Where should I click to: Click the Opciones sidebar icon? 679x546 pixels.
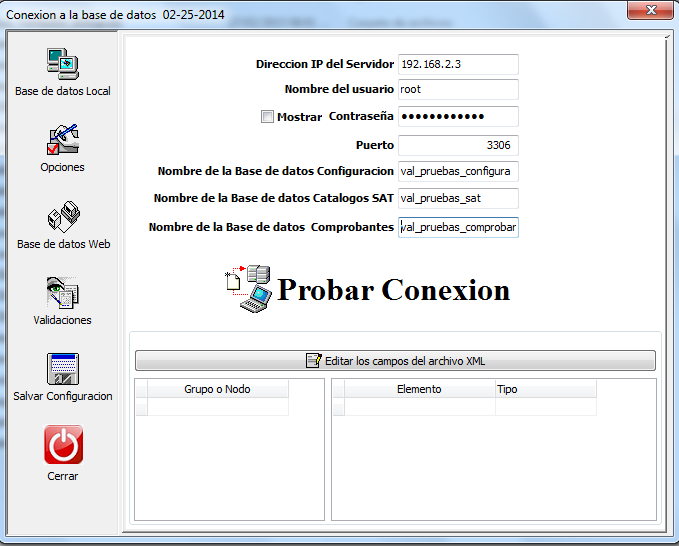click(x=63, y=140)
